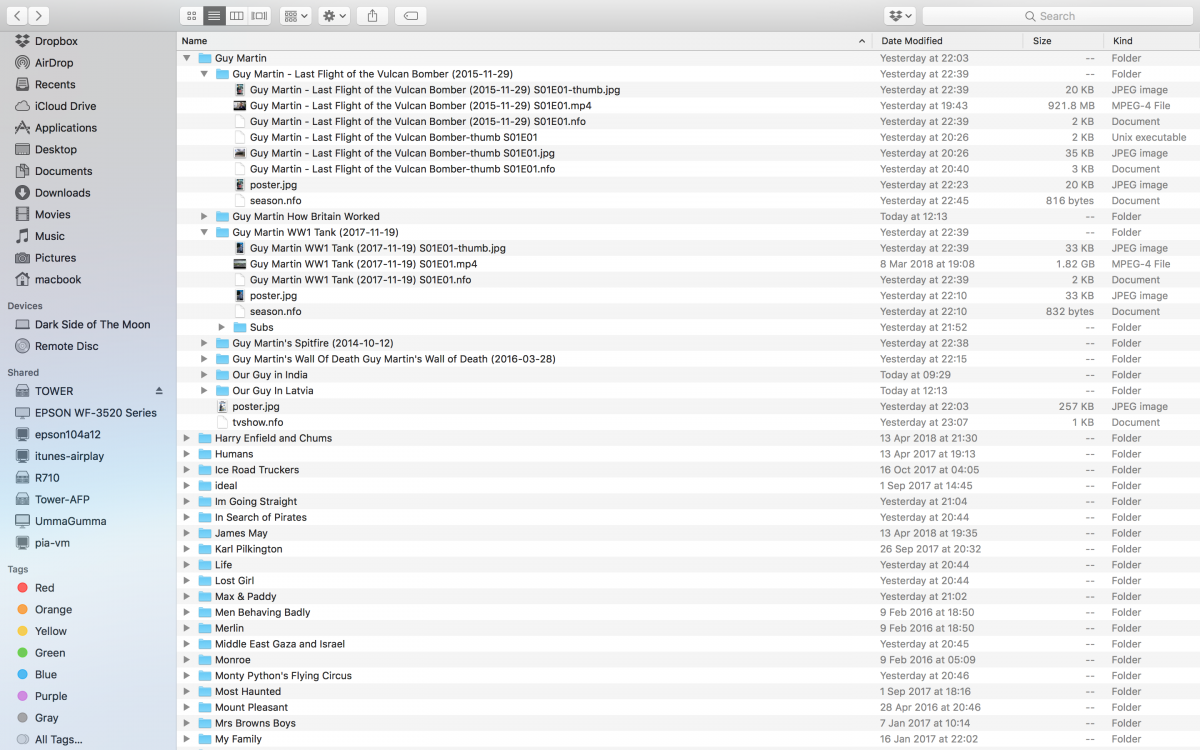Image resolution: width=1200 pixels, height=750 pixels.
Task: Select pia-vm shared computer
Action: point(52,543)
